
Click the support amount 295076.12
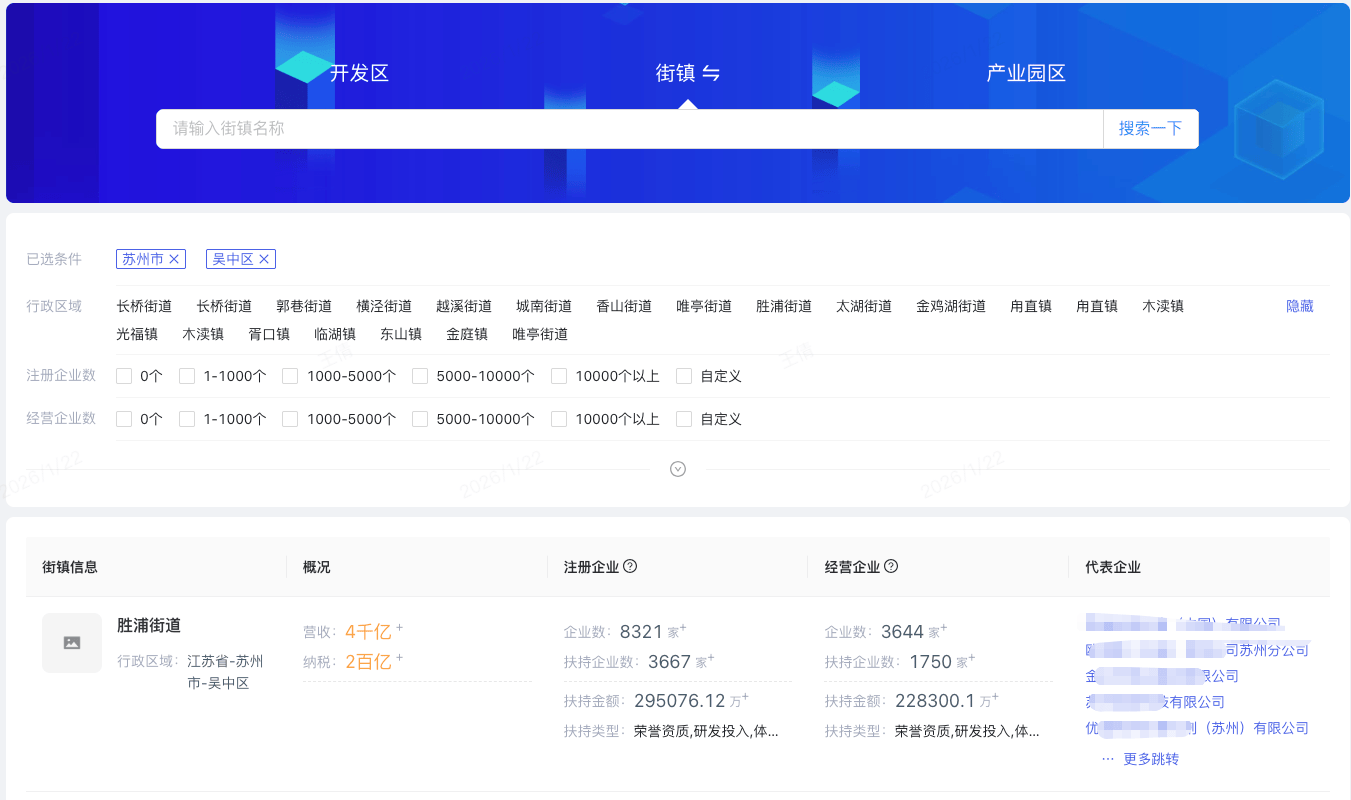click(679, 700)
